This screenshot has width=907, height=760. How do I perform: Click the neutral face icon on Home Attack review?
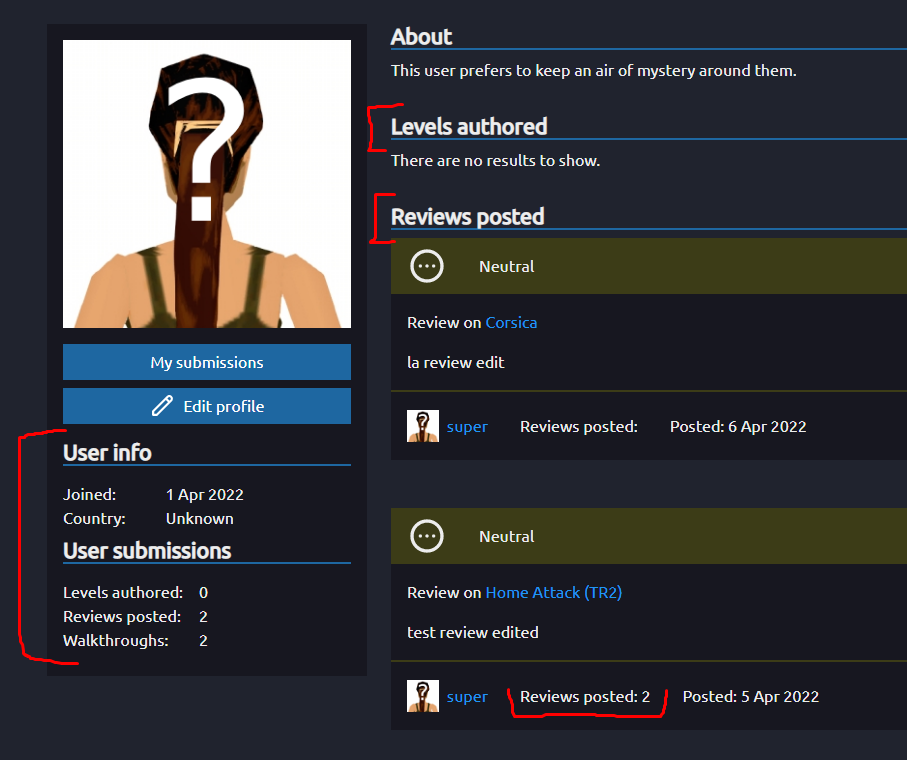(x=426, y=536)
